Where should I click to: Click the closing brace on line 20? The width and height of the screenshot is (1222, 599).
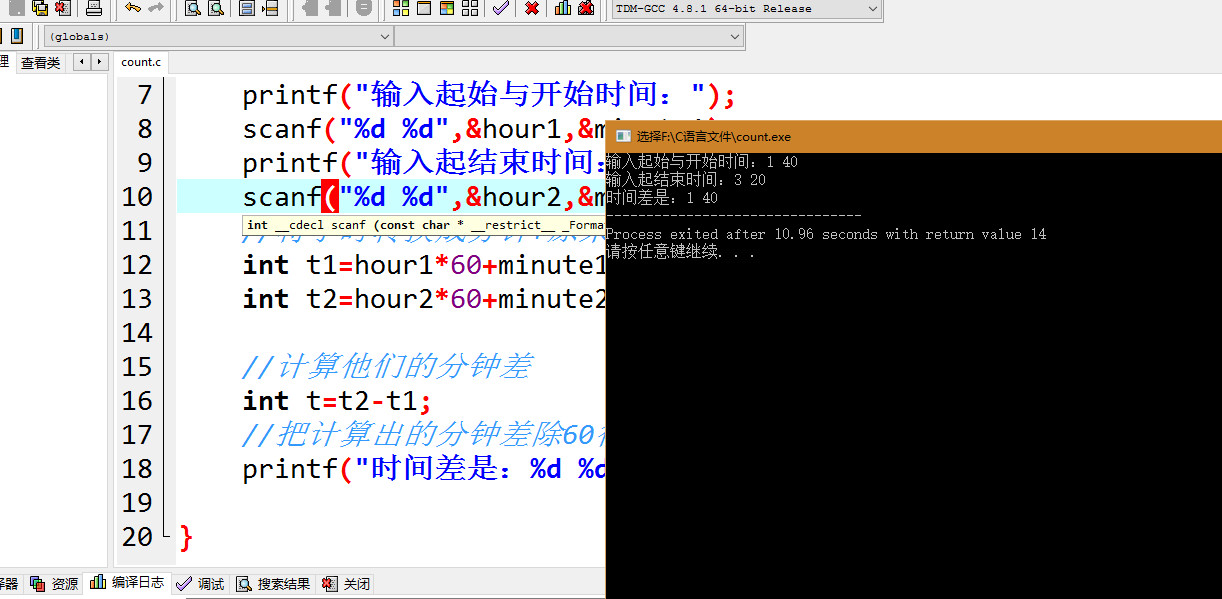pos(186,537)
